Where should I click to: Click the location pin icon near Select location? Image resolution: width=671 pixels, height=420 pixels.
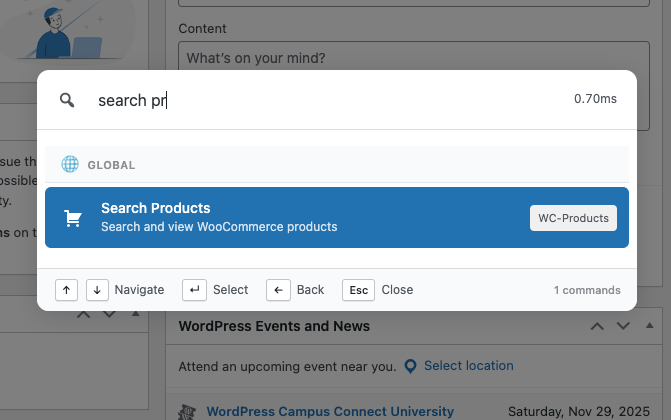(x=410, y=366)
